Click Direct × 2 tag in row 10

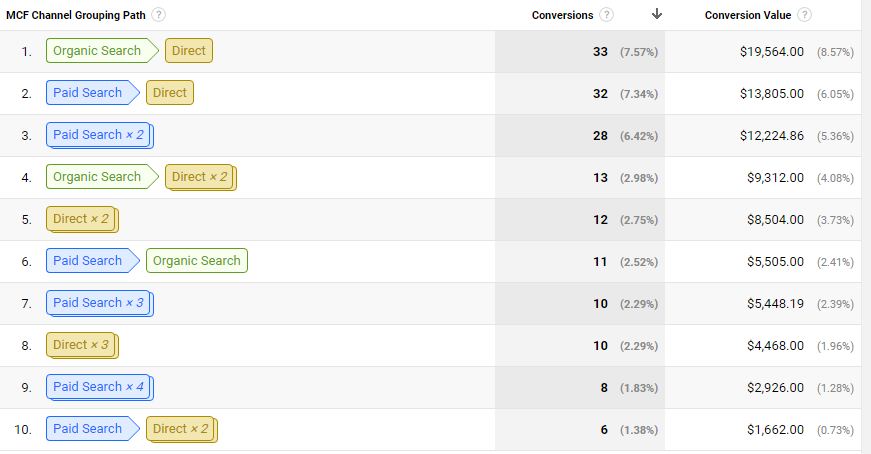[x=180, y=429]
